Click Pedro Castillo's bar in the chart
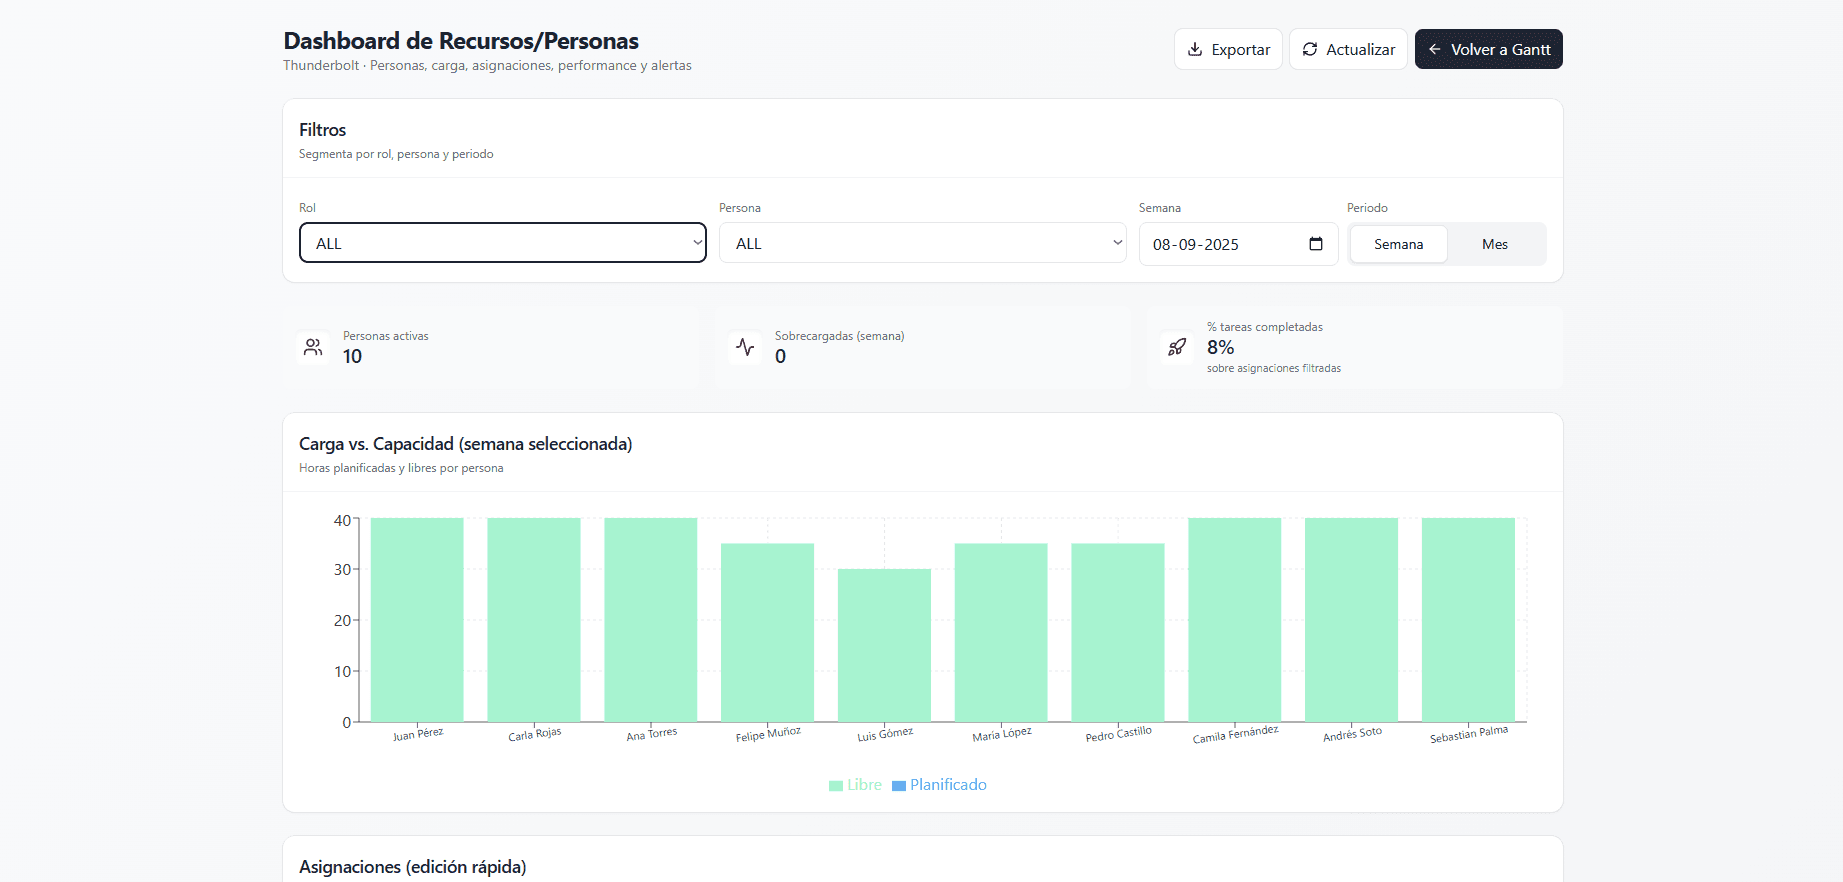This screenshot has height=882, width=1843. 1118,632
